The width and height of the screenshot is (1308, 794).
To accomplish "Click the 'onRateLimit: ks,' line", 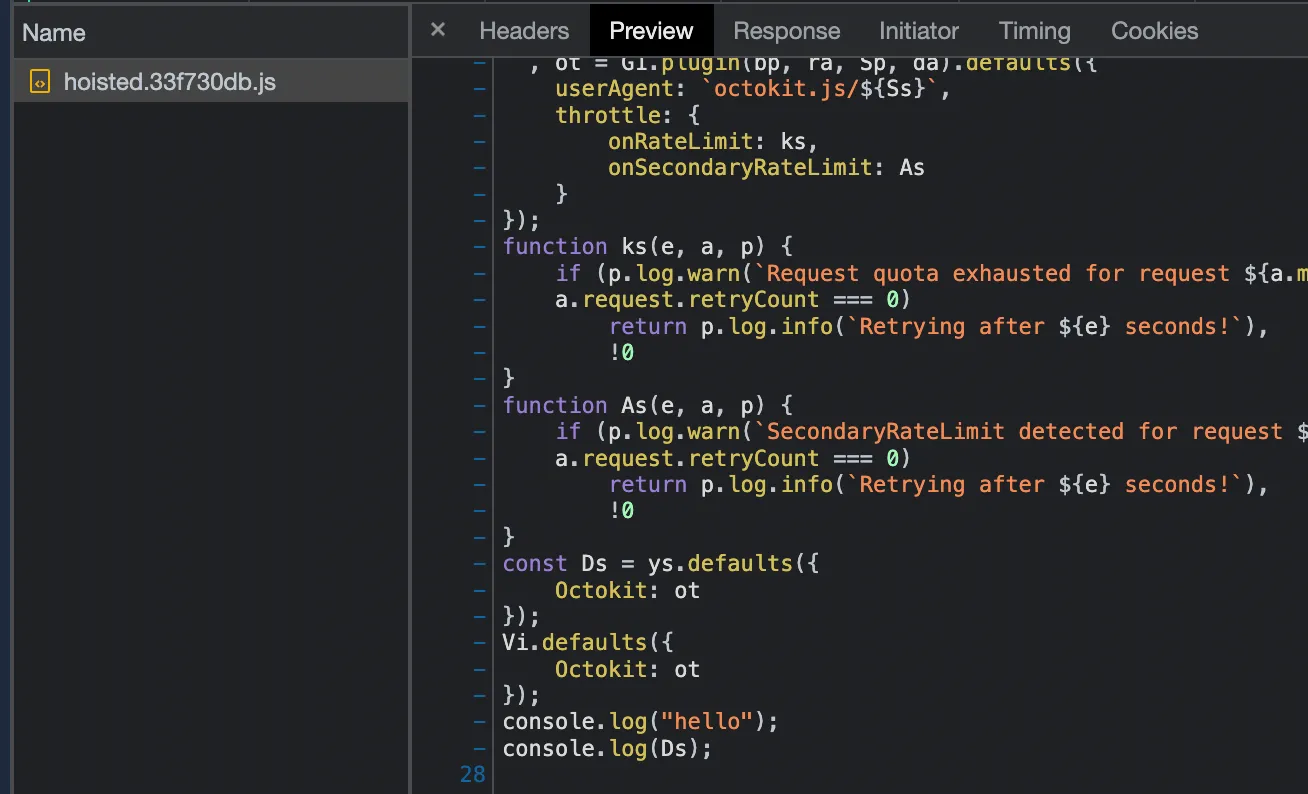I will tap(713, 141).
